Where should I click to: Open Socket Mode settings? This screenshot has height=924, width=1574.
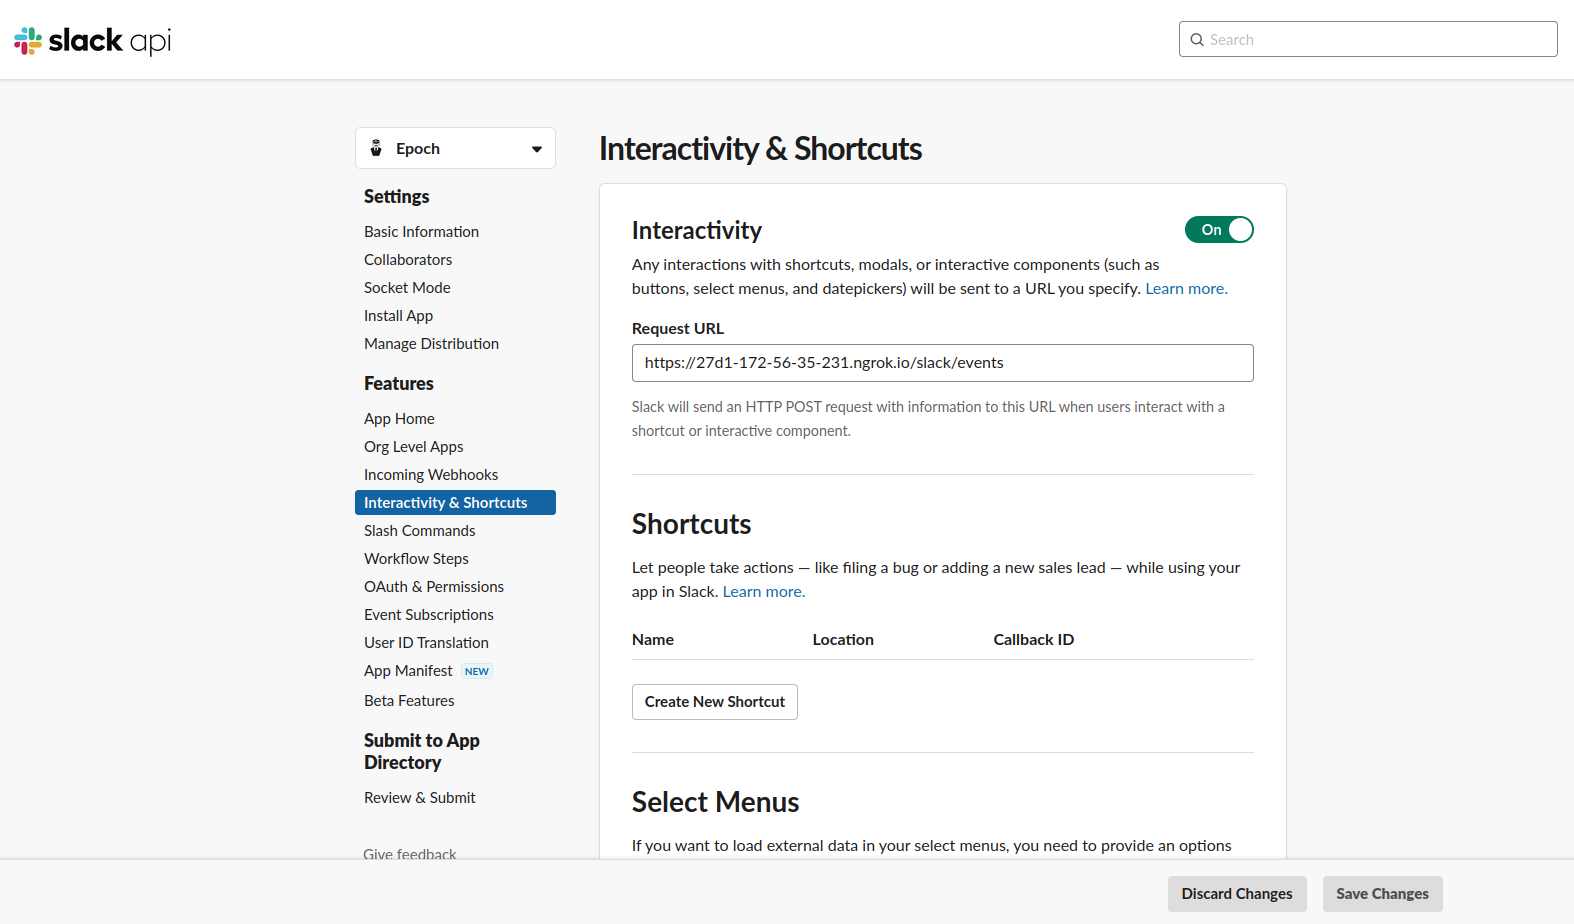[x=407, y=288]
